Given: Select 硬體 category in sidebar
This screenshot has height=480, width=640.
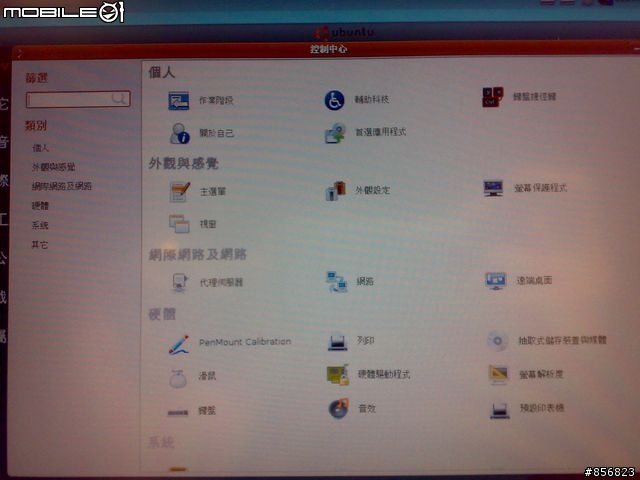Looking at the screenshot, I should pyautogui.click(x=40, y=206).
